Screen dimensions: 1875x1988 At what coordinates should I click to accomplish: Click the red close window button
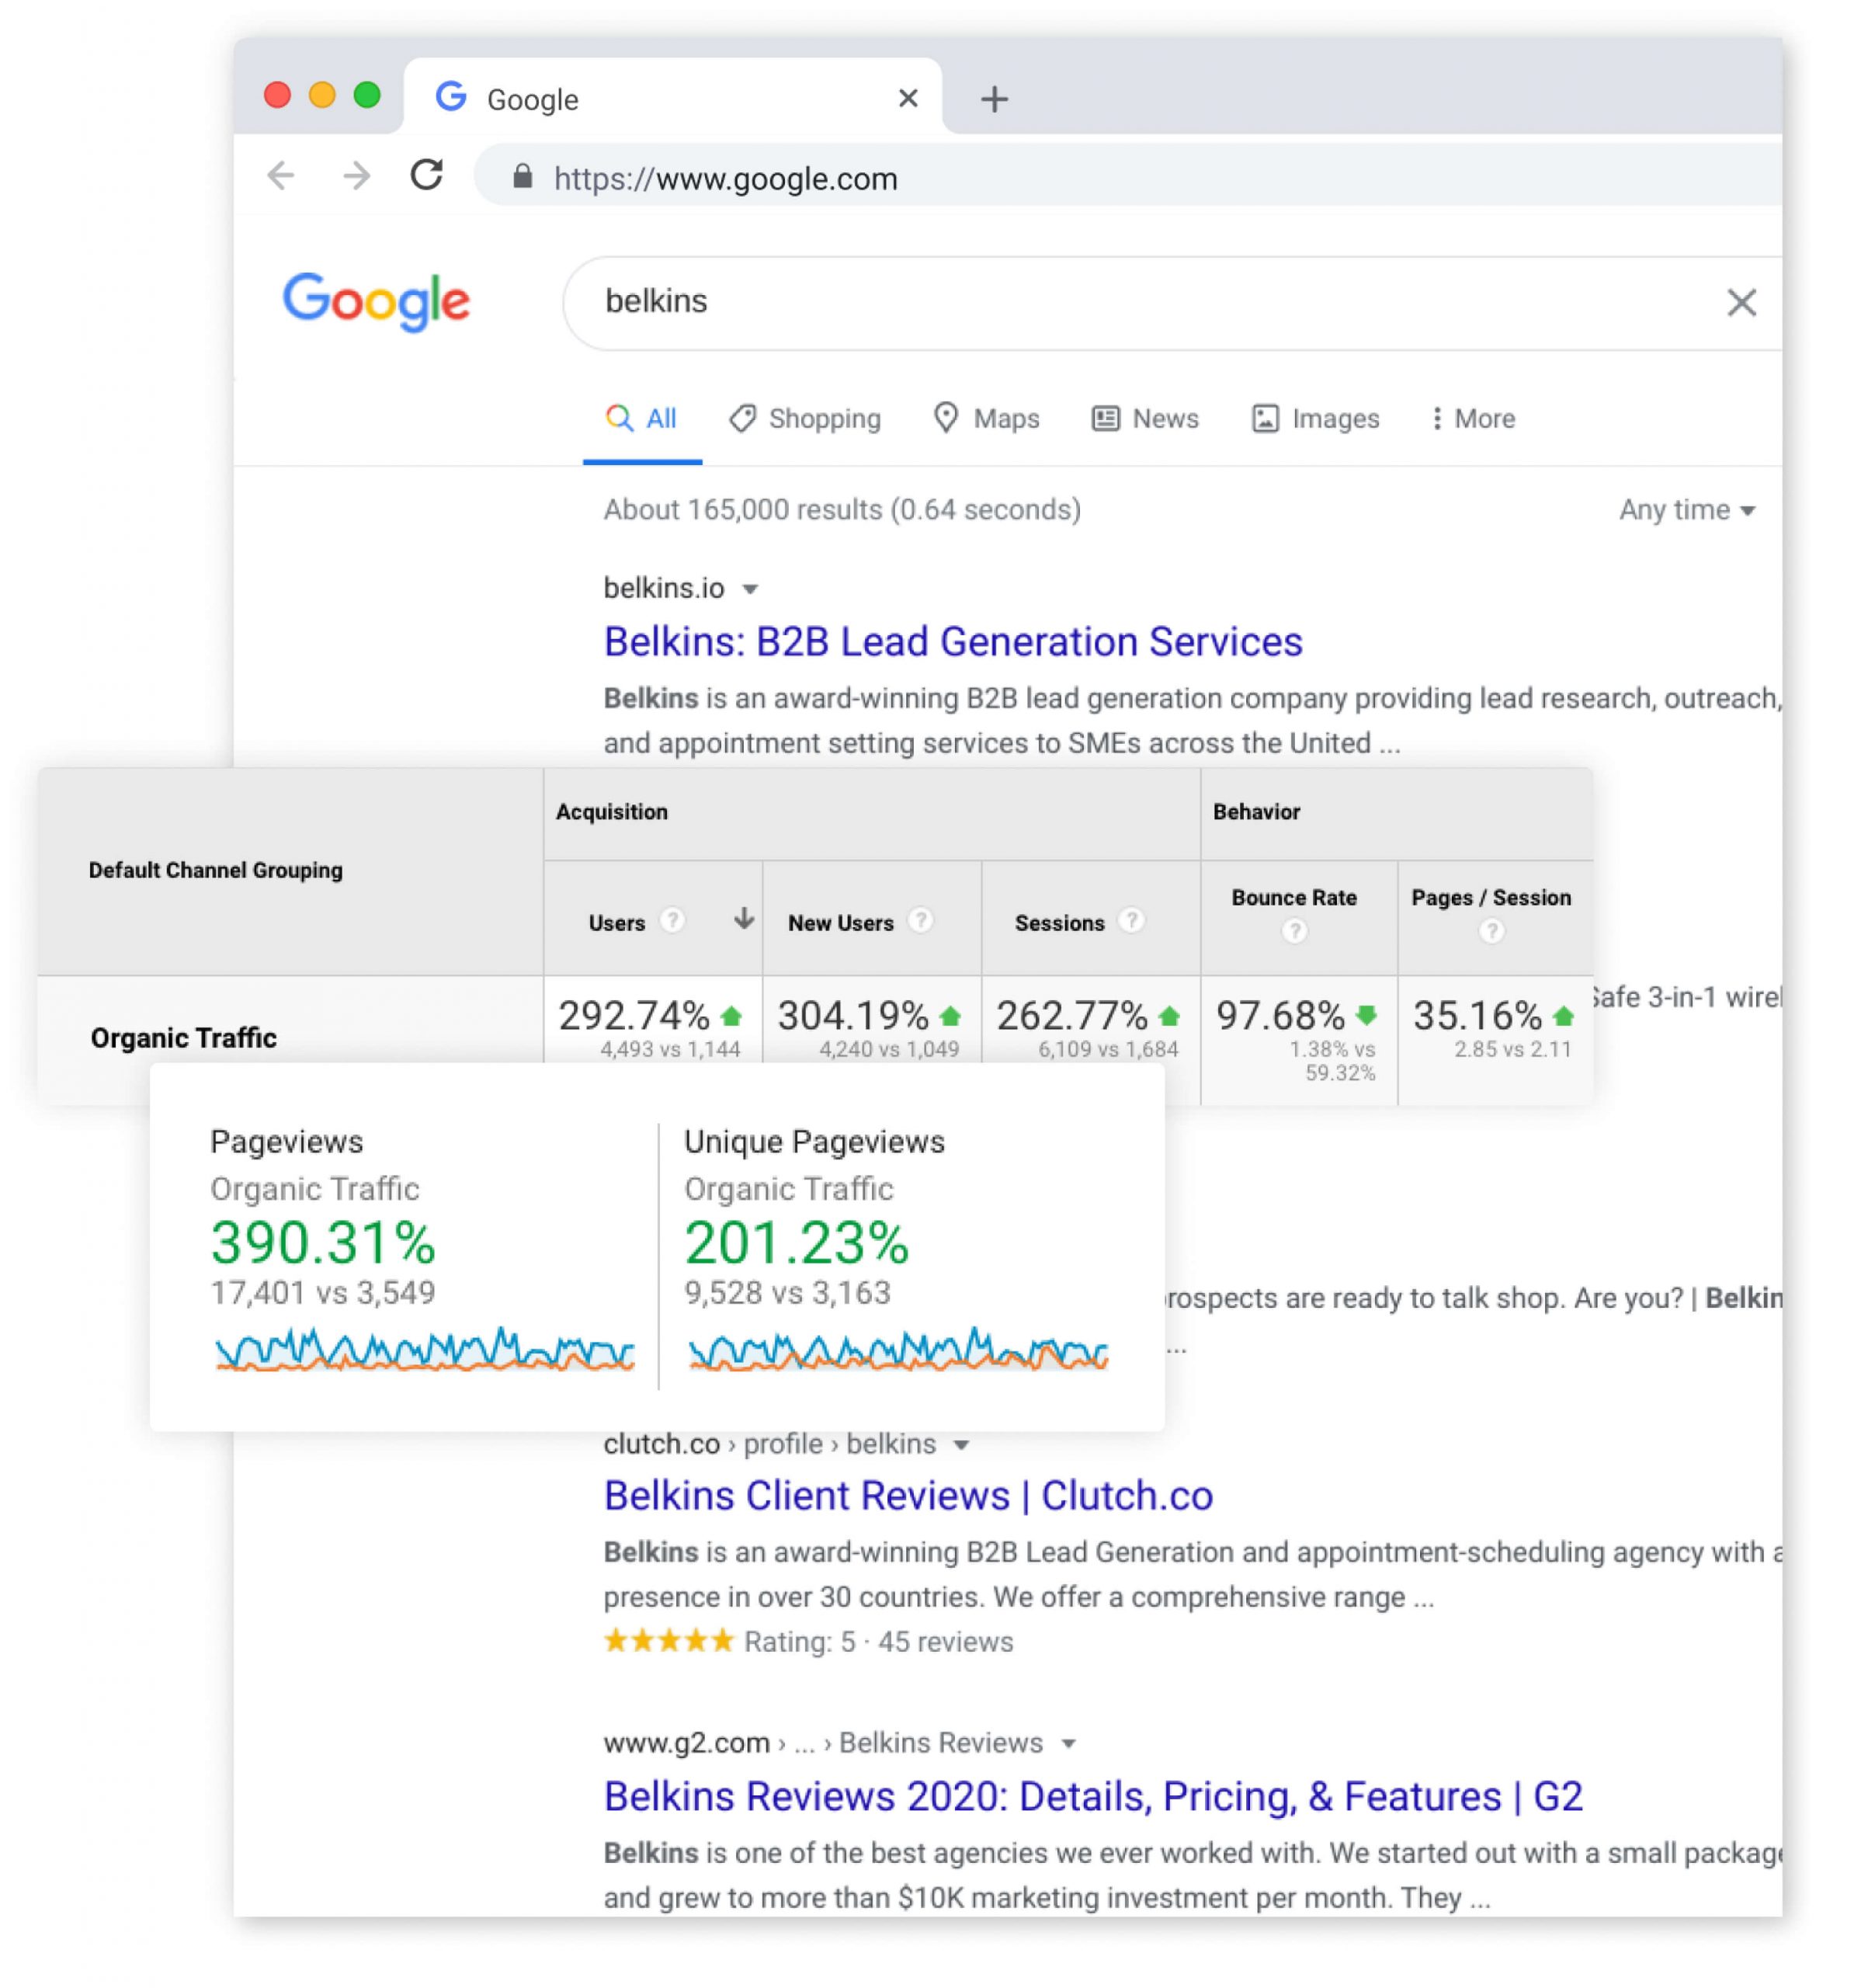click(x=277, y=95)
